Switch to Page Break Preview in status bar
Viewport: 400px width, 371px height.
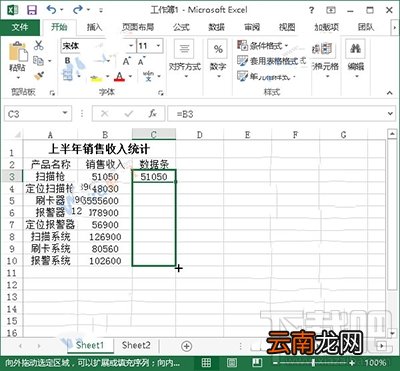(257, 363)
